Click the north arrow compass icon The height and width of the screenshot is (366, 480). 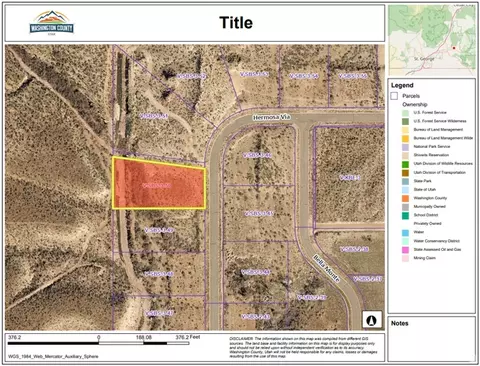(x=371, y=320)
